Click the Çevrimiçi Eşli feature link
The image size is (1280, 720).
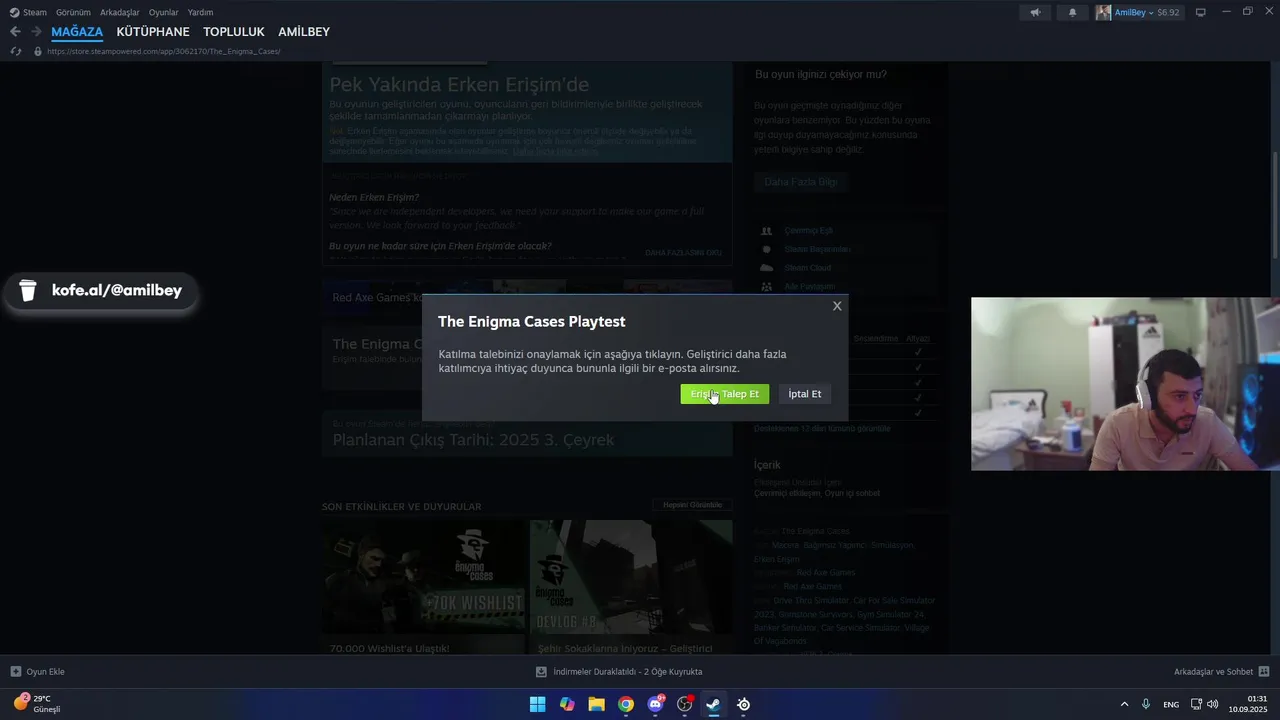(809, 230)
